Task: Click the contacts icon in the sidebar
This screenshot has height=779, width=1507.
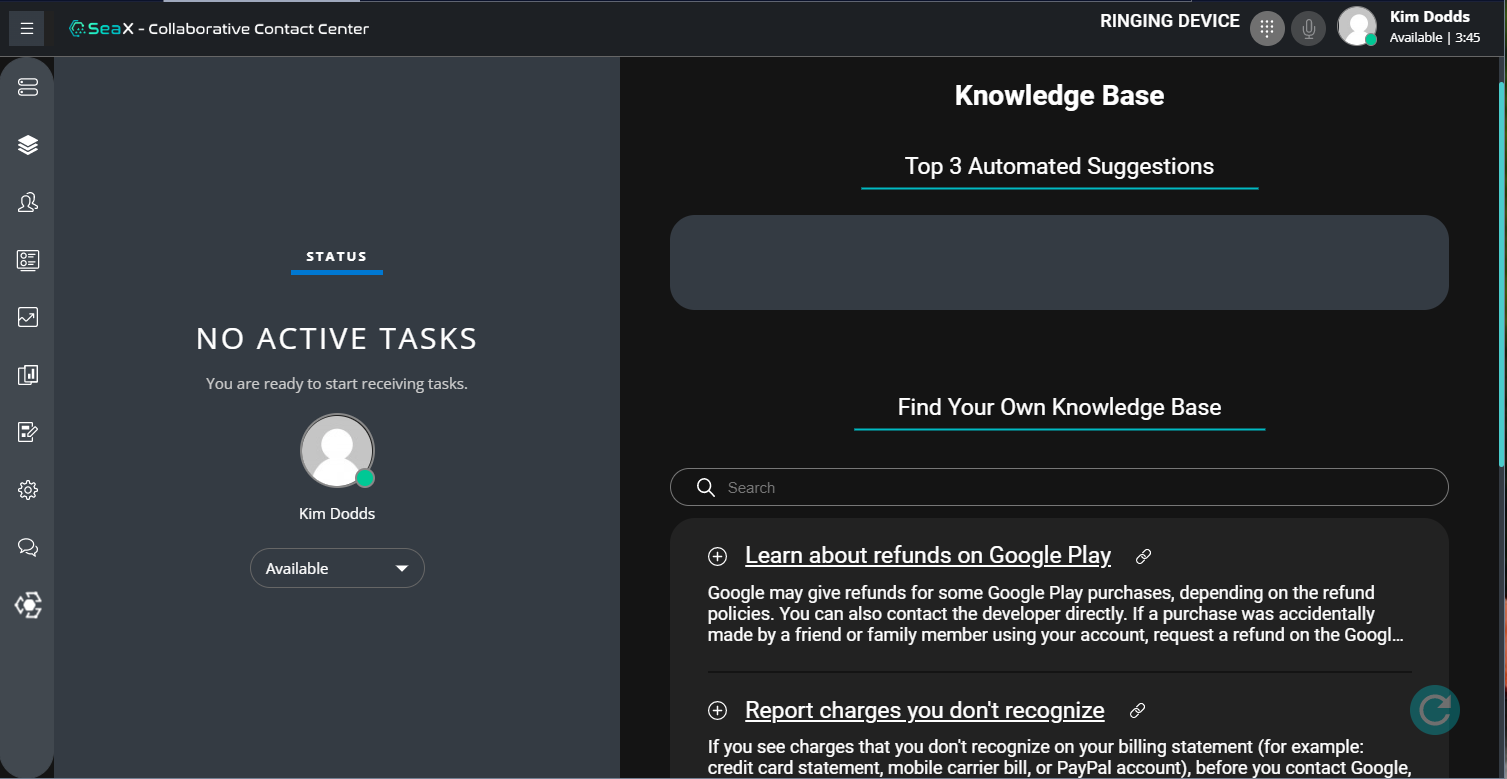Action: 27,202
